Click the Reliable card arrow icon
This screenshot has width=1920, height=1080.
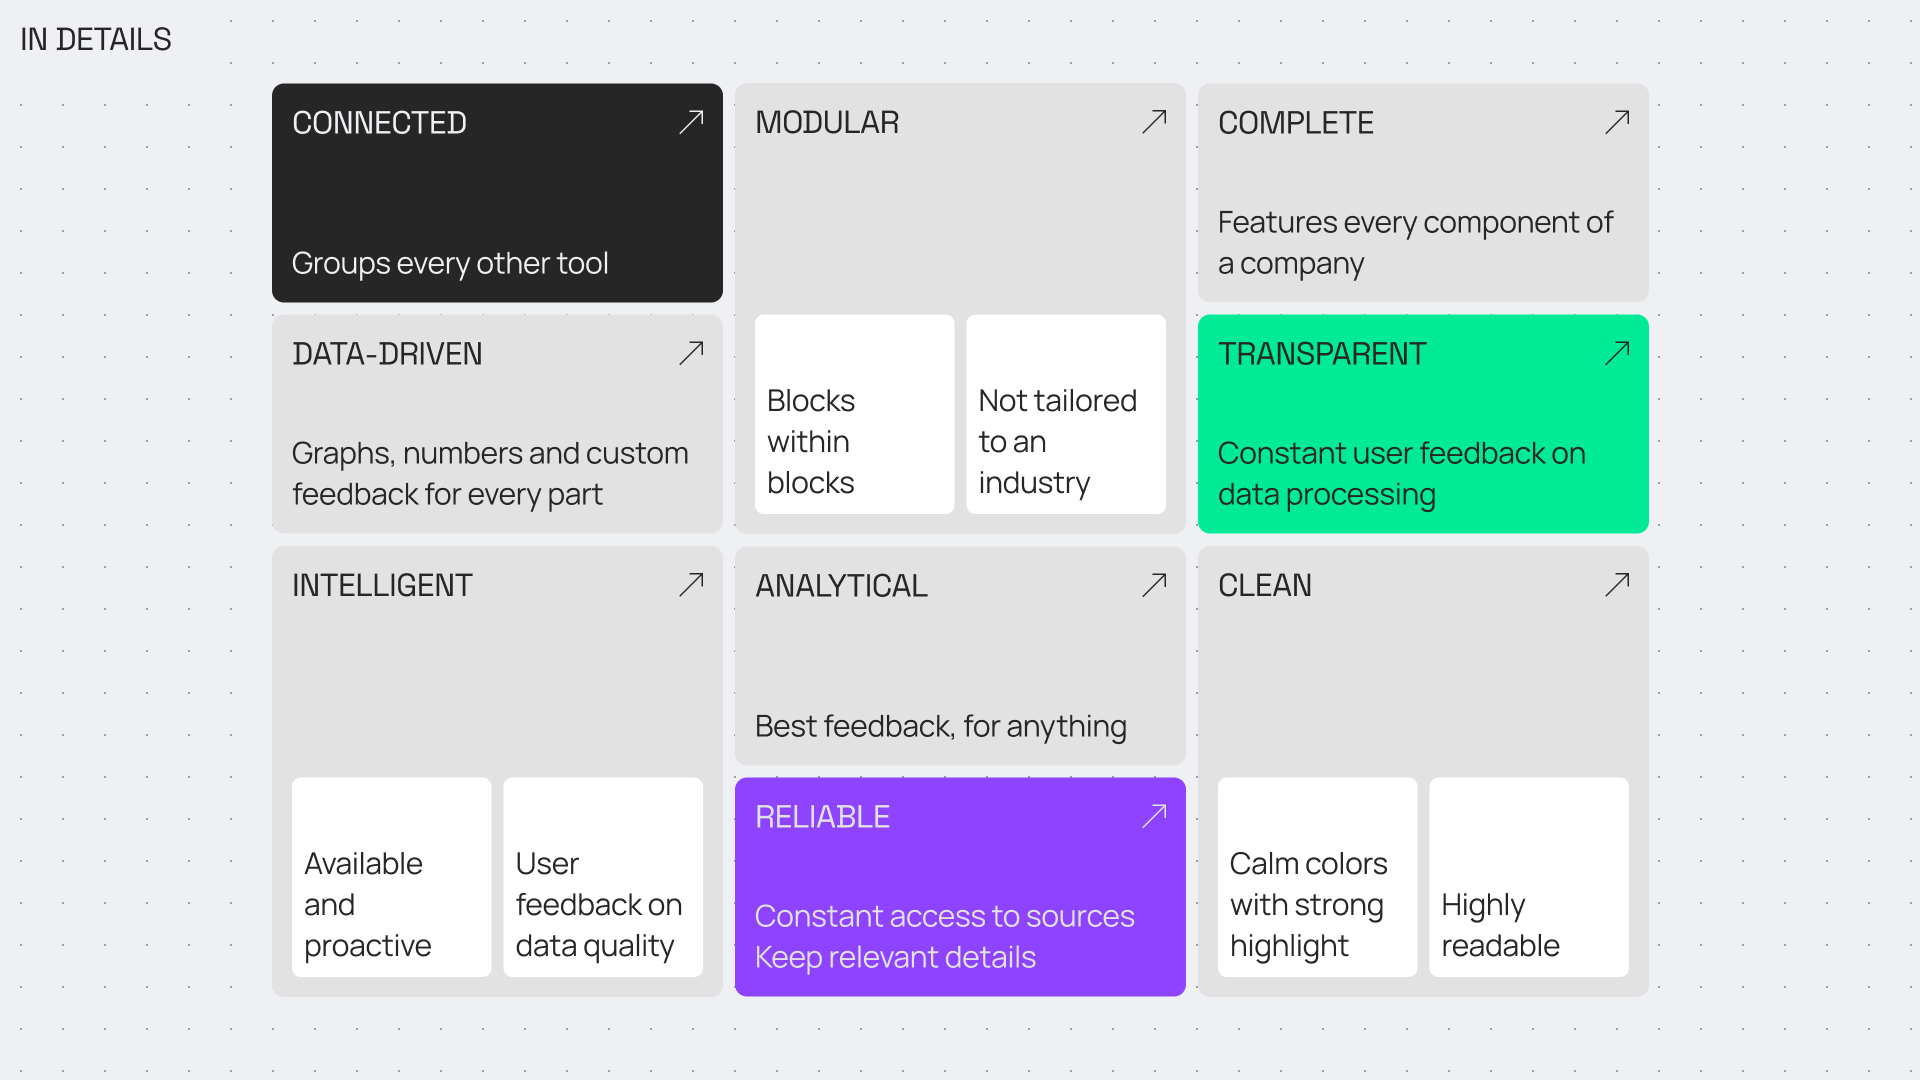1154,816
